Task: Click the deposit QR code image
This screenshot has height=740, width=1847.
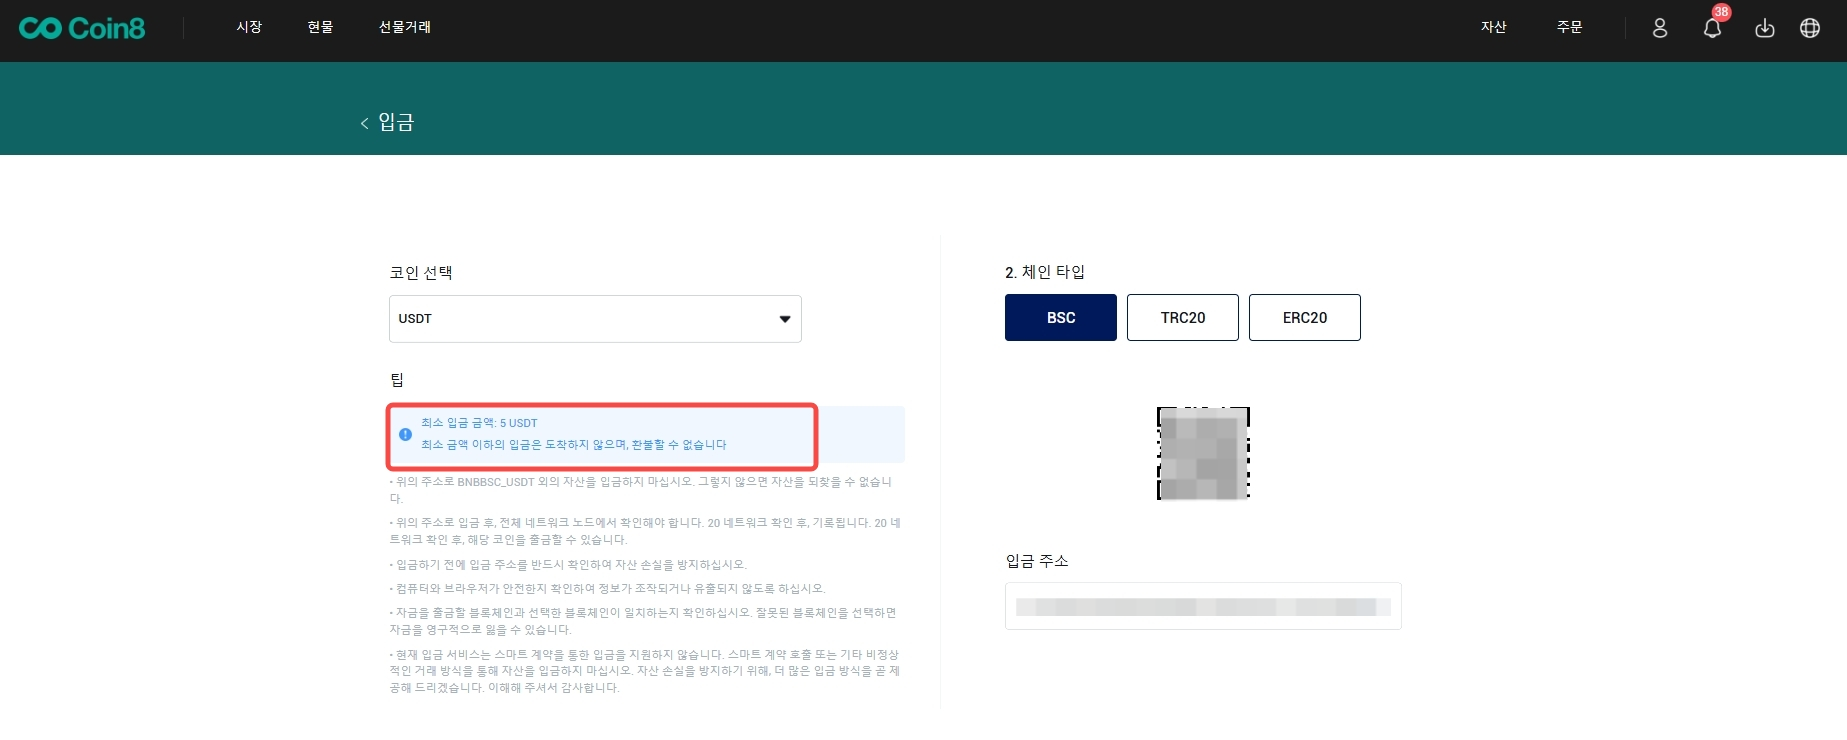Action: pos(1203,453)
